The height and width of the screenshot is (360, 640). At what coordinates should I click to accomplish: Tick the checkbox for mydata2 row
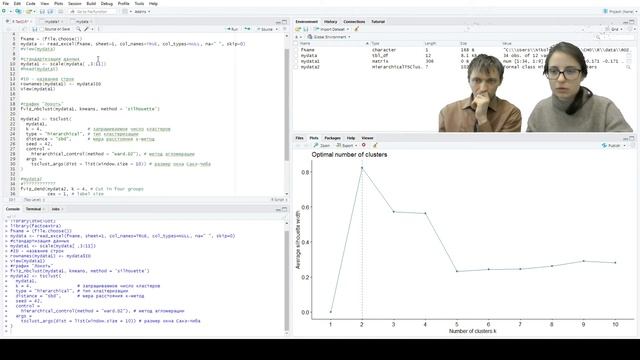[x=296, y=67]
